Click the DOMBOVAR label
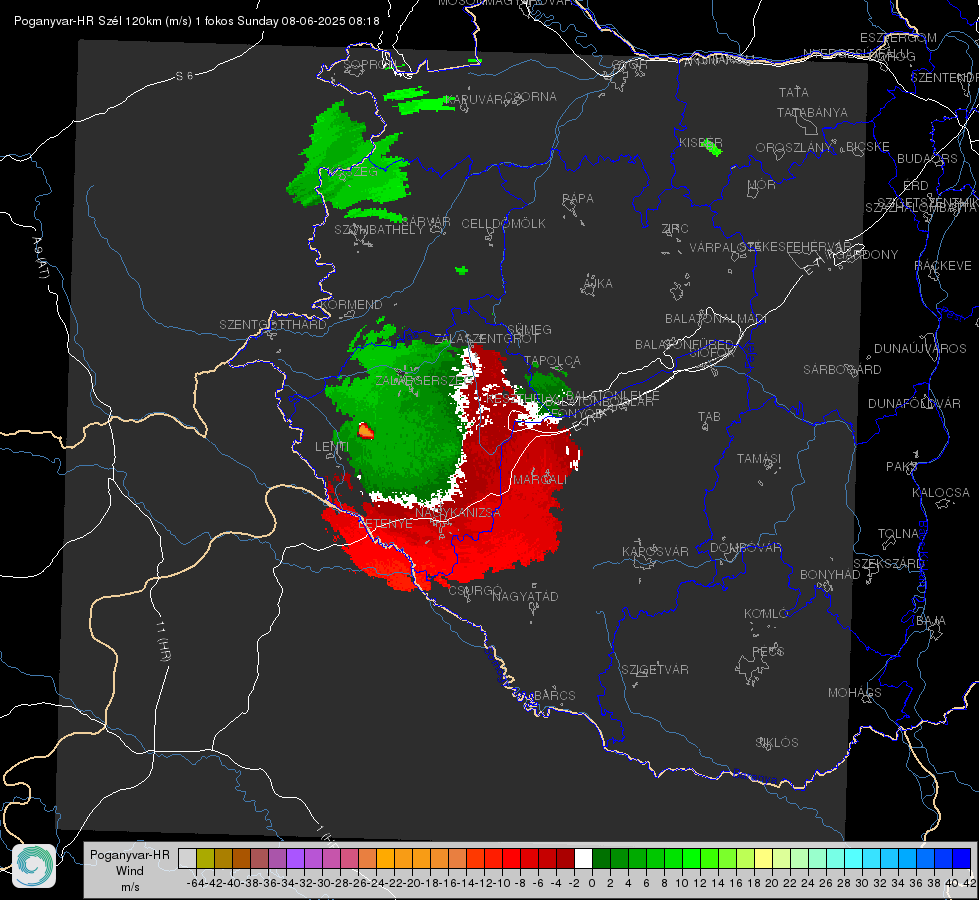Screen dimensions: 979x900 745,548
